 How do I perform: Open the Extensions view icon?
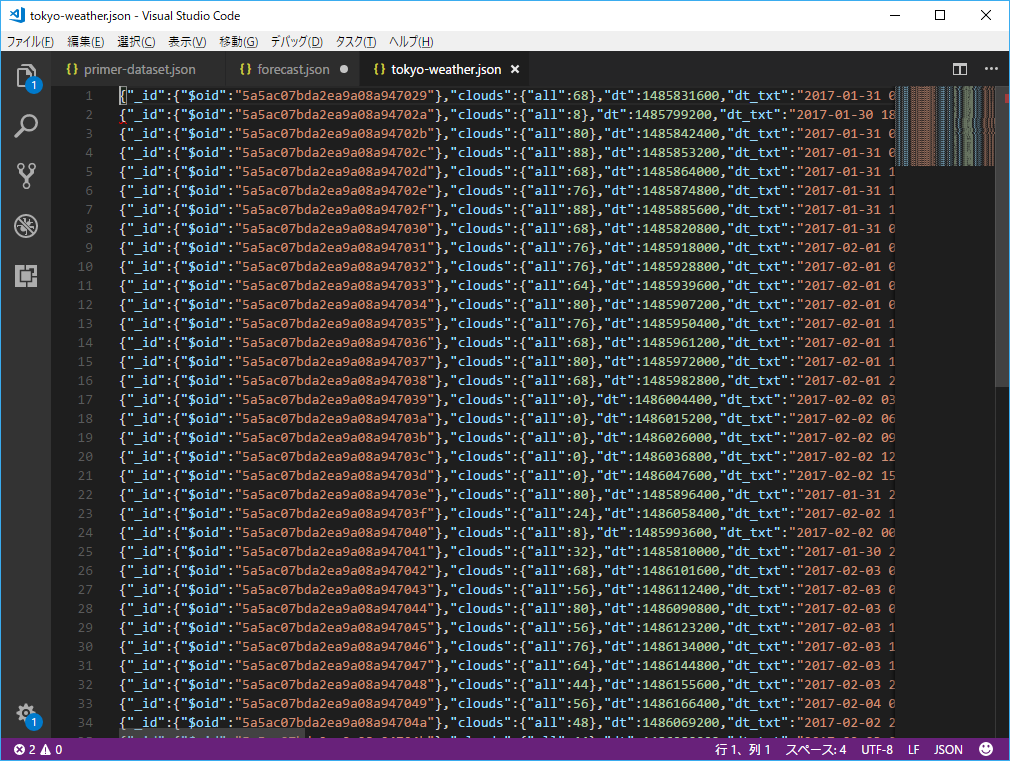tap(26, 276)
